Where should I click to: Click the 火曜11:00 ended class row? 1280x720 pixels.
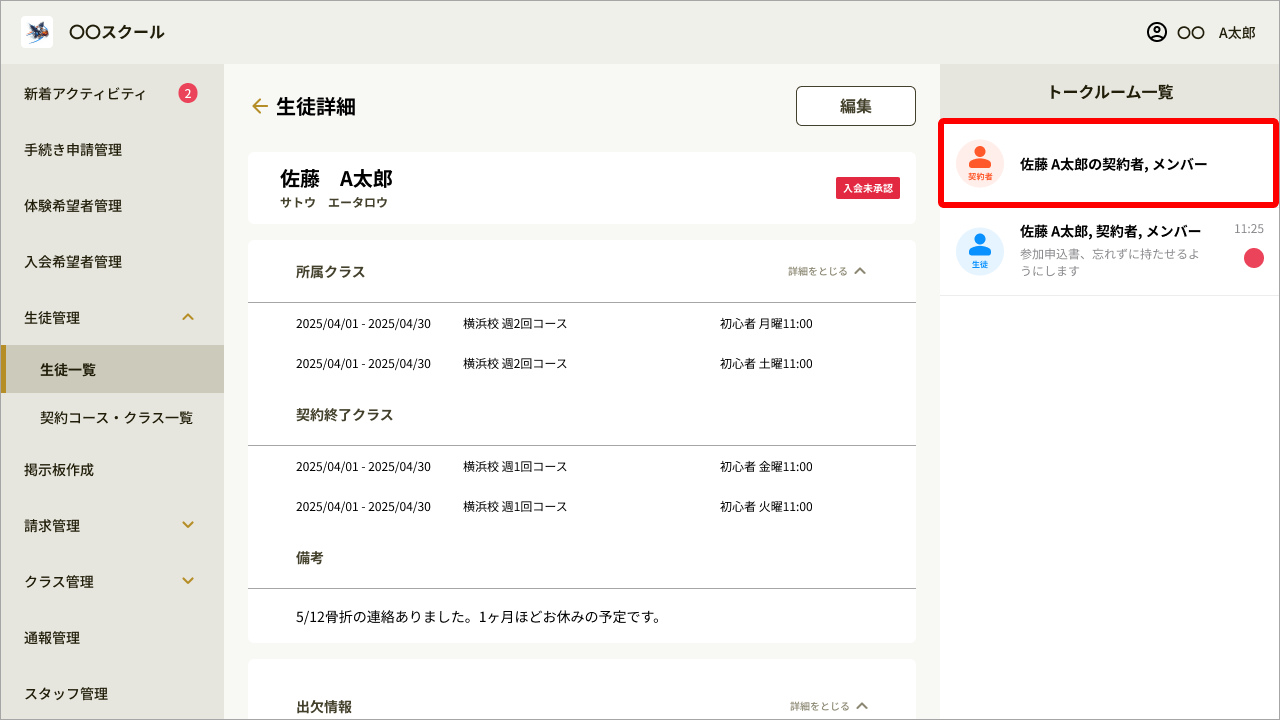[x=582, y=506]
